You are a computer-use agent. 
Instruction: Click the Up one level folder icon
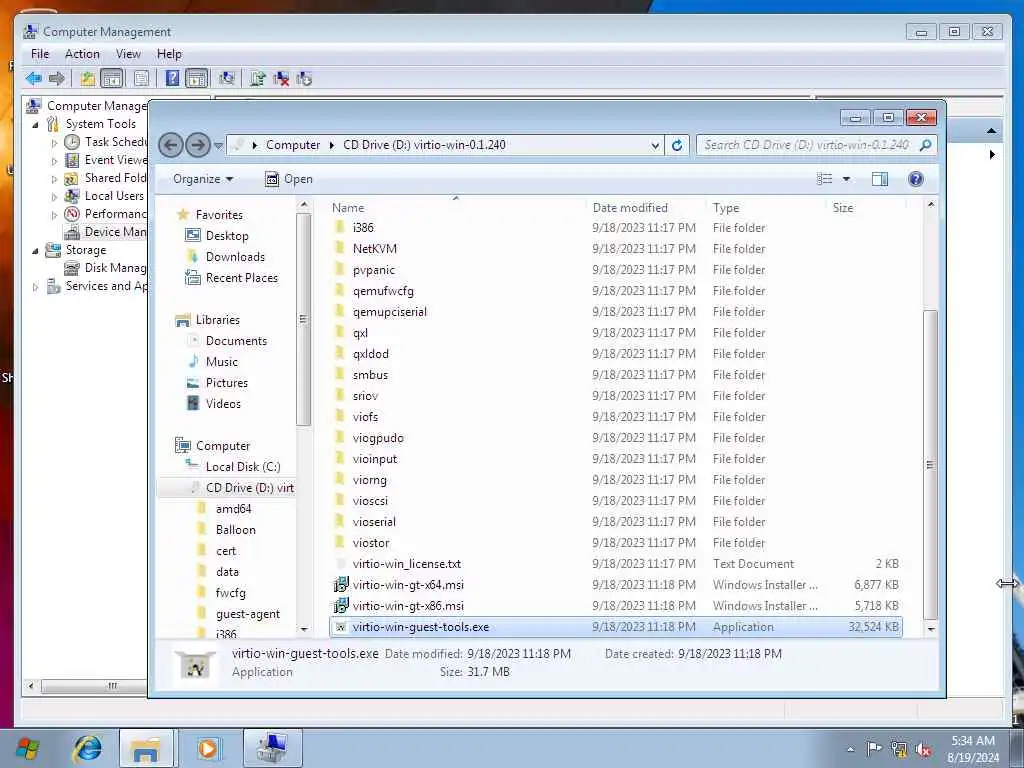tap(88, 79)
